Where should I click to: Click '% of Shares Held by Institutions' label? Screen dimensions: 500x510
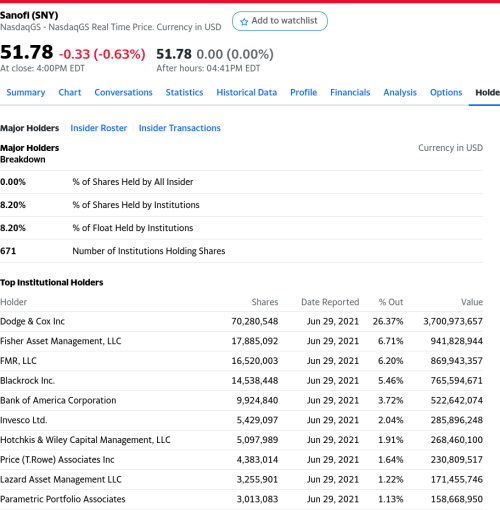pyautogui.click(x=136, y=205)
